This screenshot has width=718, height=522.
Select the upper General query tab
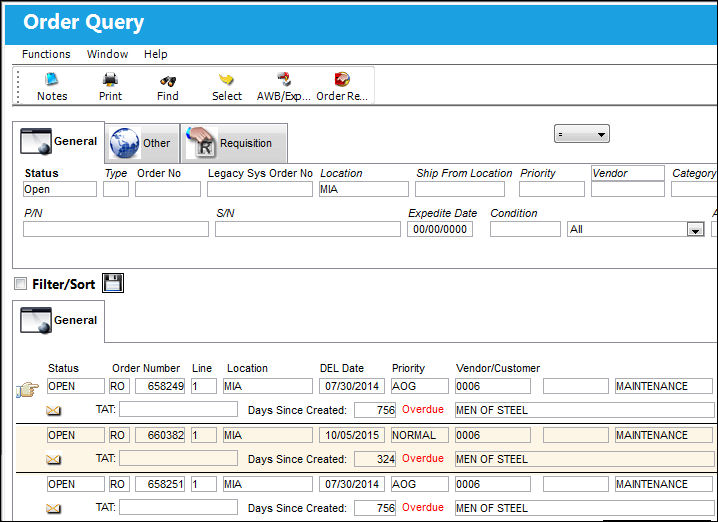(x=59, y=141)
